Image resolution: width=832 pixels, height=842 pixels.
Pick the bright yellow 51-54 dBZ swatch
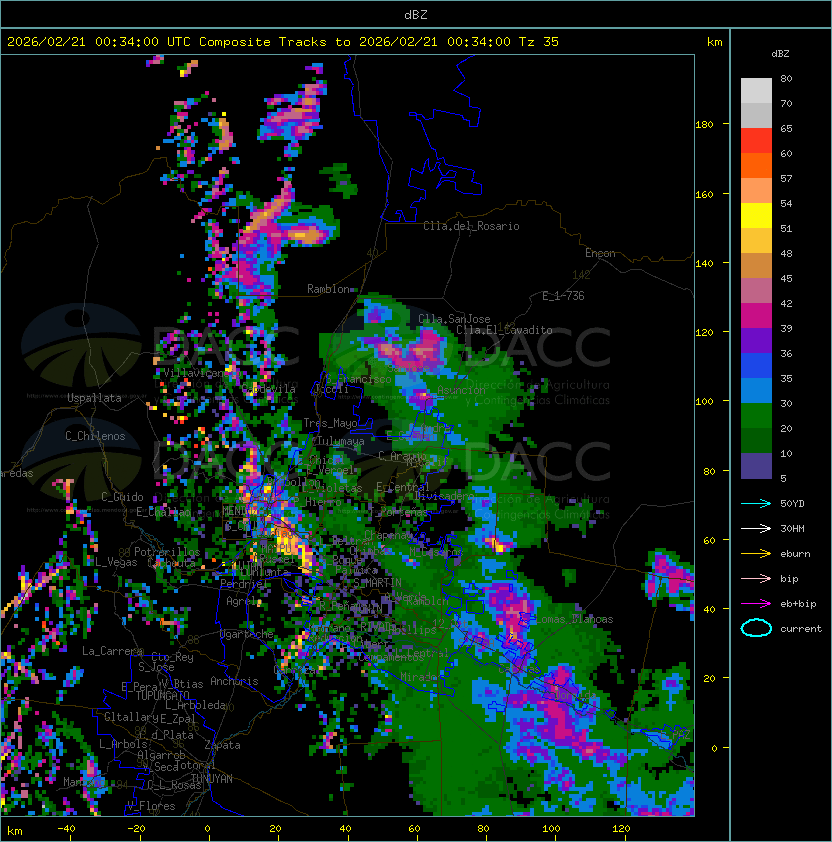[756, 216]
